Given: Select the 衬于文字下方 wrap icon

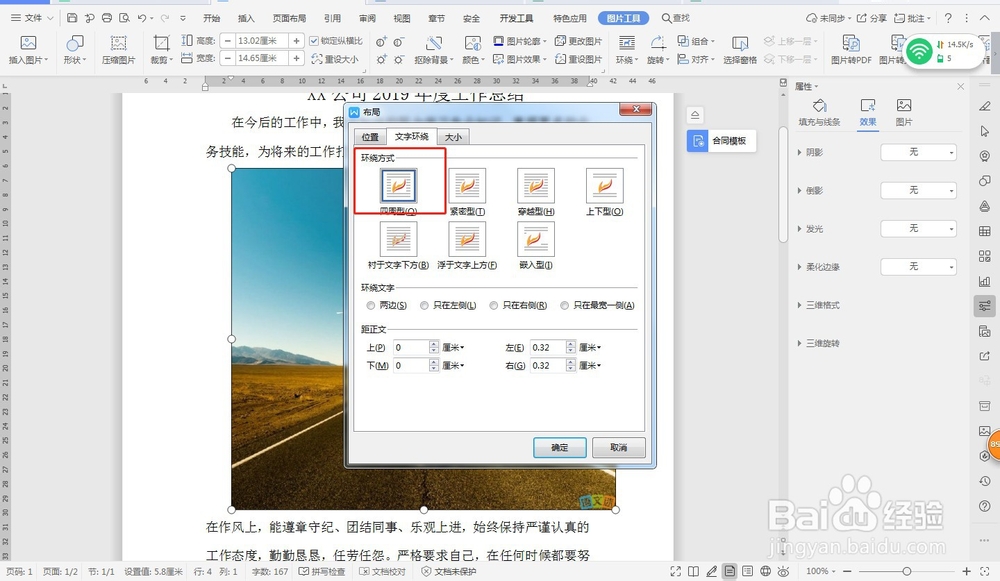Looking at the screenshot, I should coord(399,239).
